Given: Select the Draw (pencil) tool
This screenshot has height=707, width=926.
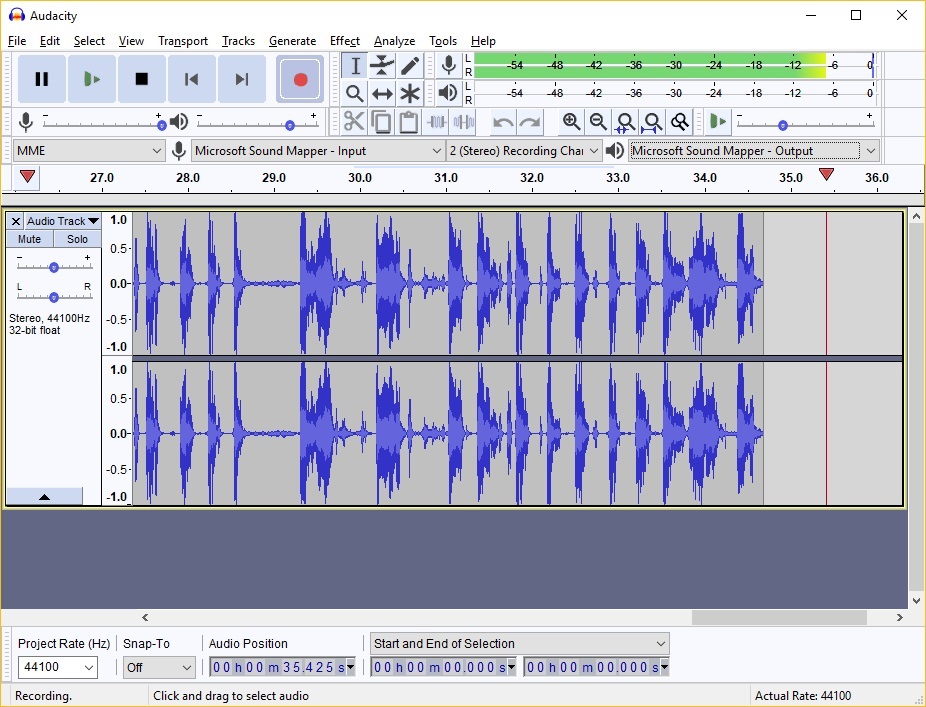Looking at the screenshot, I should click(410, 66).
